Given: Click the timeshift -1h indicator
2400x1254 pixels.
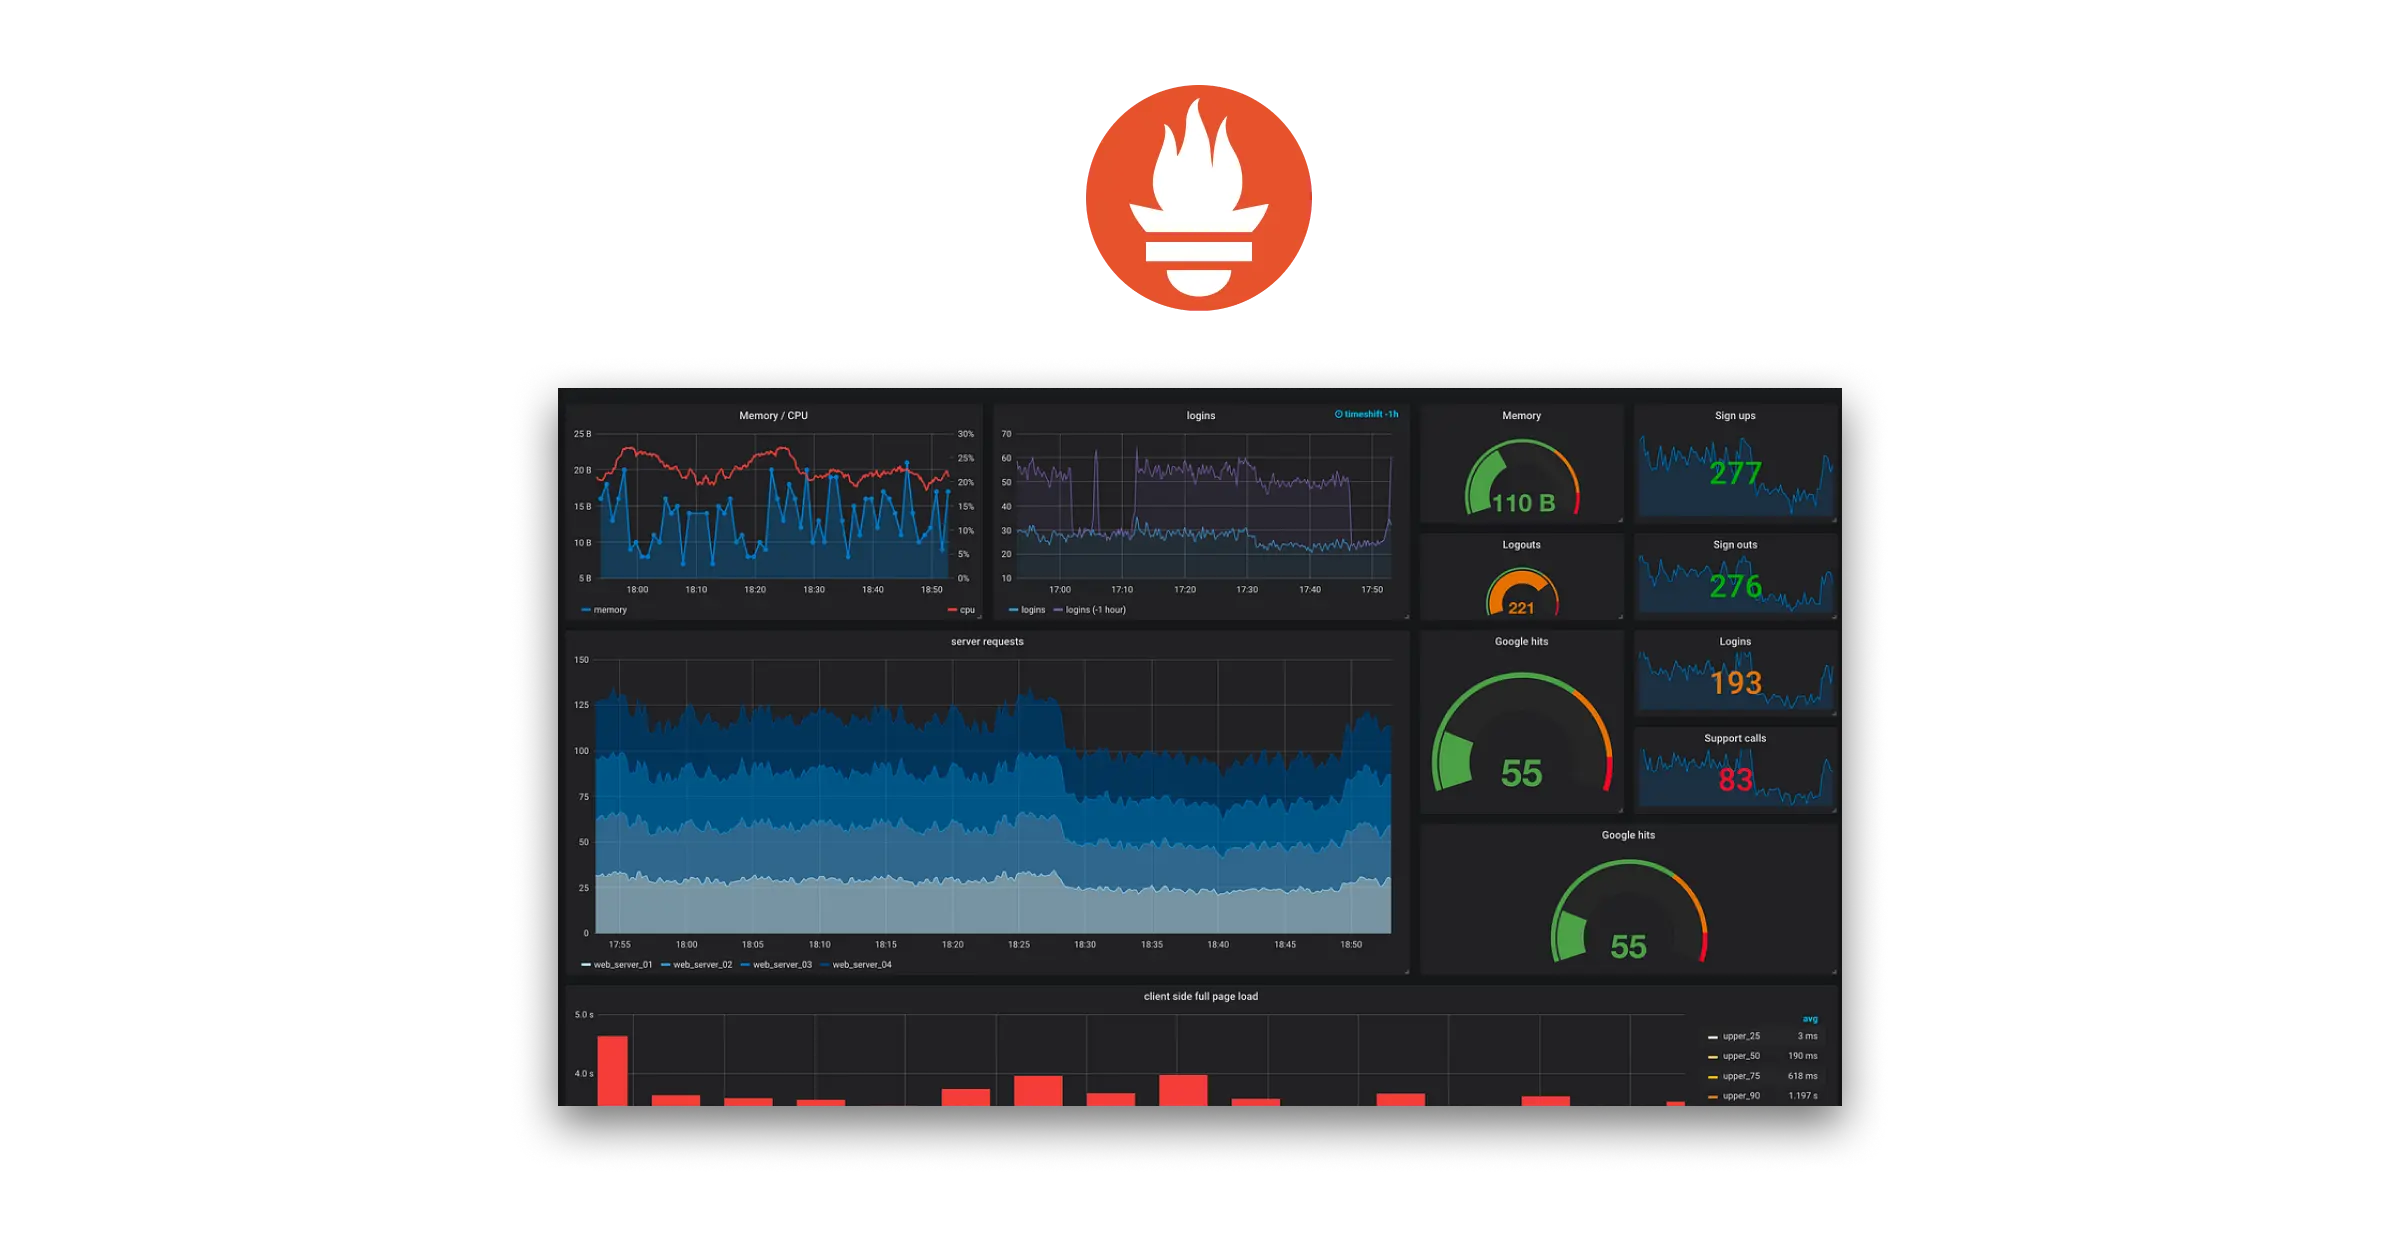Looking at the screenshot, I should (1366, 414).
